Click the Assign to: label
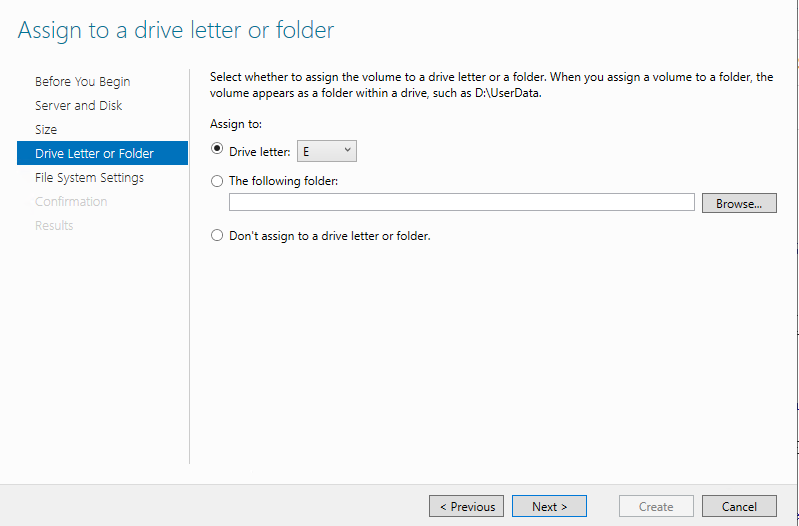The image size is (799, 526). [235, 124]
